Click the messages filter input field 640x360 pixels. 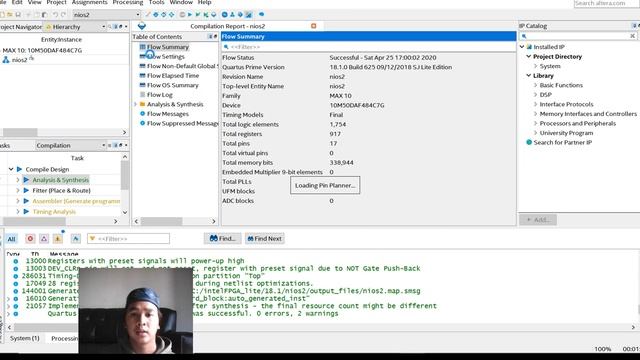pos(128,238)
